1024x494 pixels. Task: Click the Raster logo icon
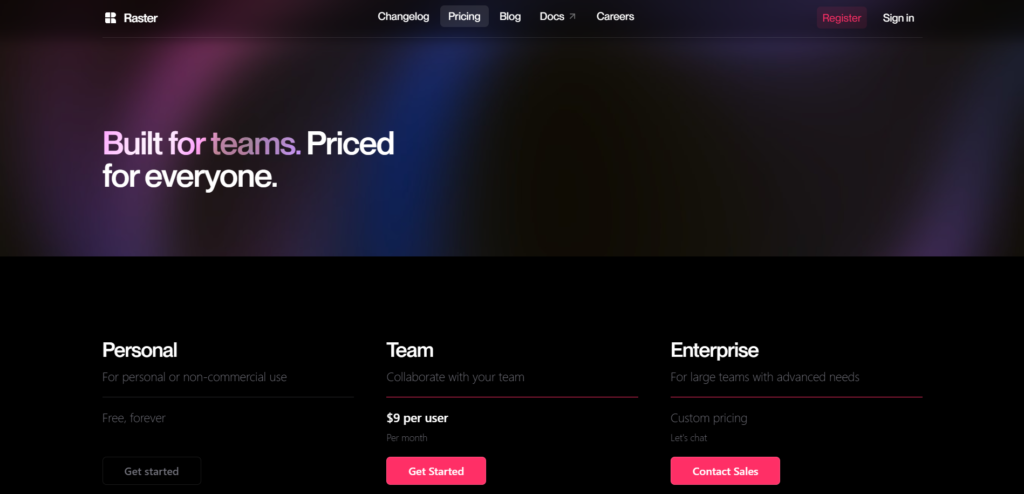point(110,17)
